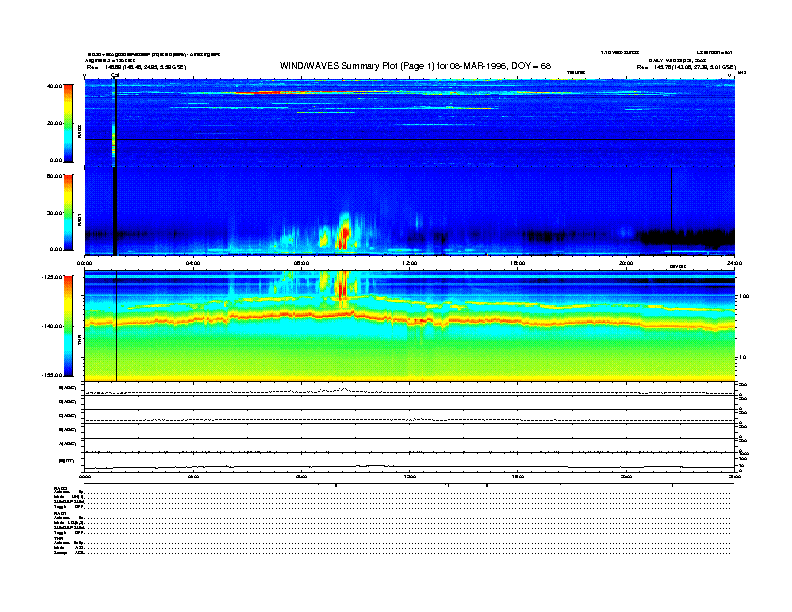Click the 00:00 label under bottom line plots
The height and width of the screenshot is (612, 792).
(x=85, y=476)
